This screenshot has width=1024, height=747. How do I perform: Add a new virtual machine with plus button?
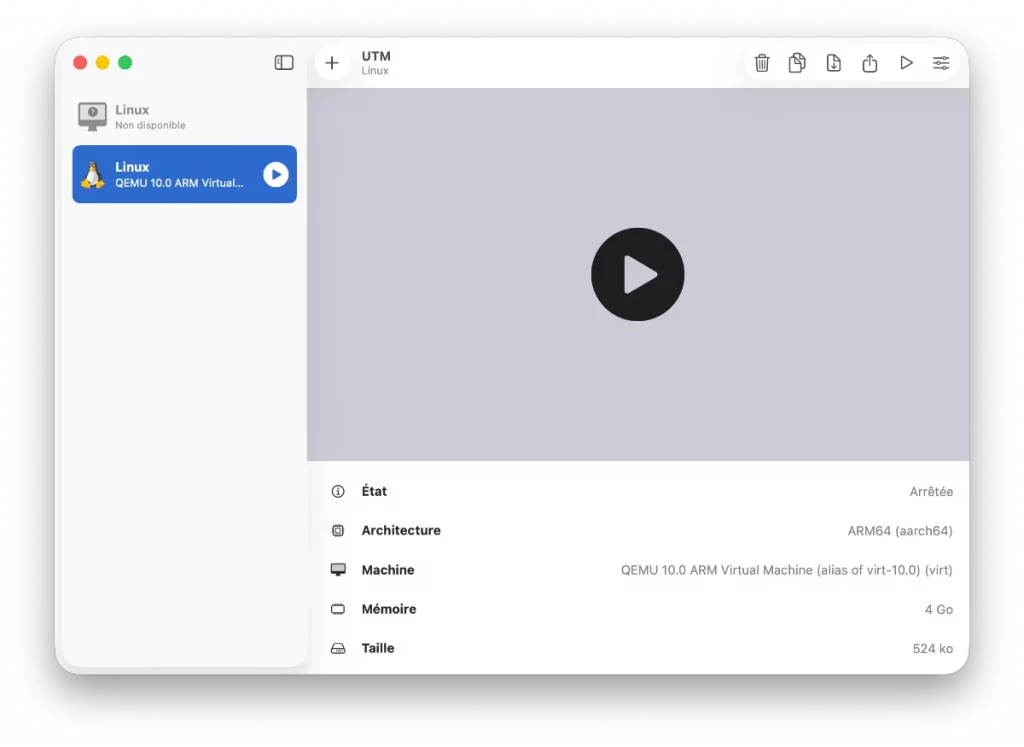point(332,63)
